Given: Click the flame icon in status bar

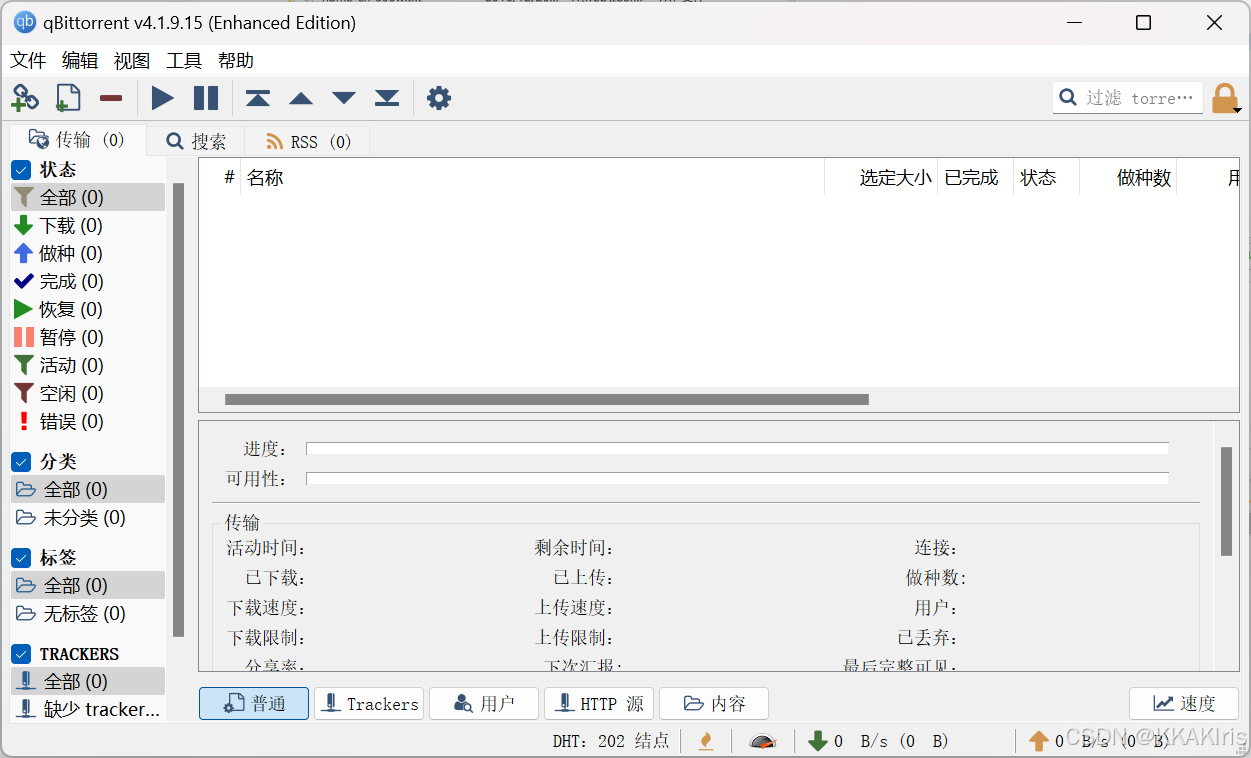Looking at the screenshot, I should tap(706, 741).
